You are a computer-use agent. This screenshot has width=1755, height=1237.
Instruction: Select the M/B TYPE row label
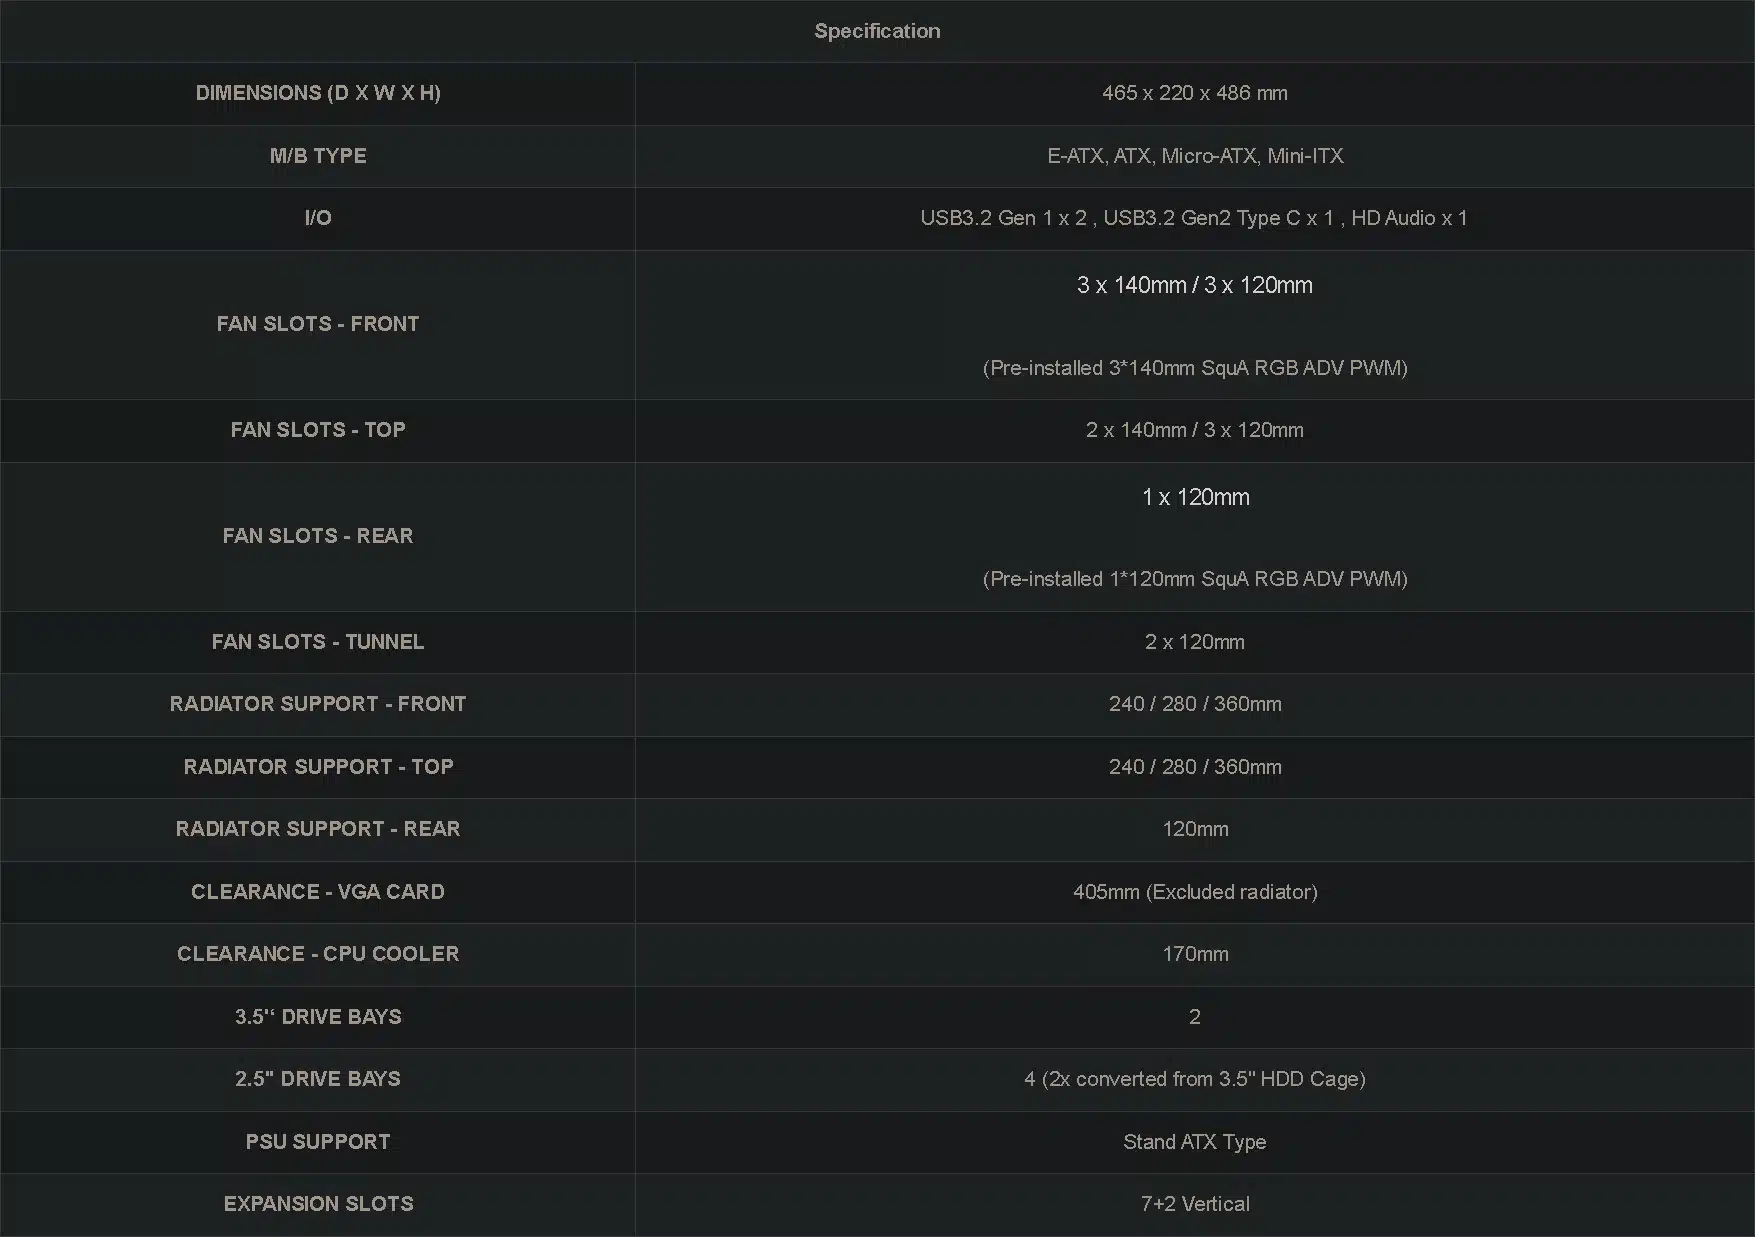(318, 156)
